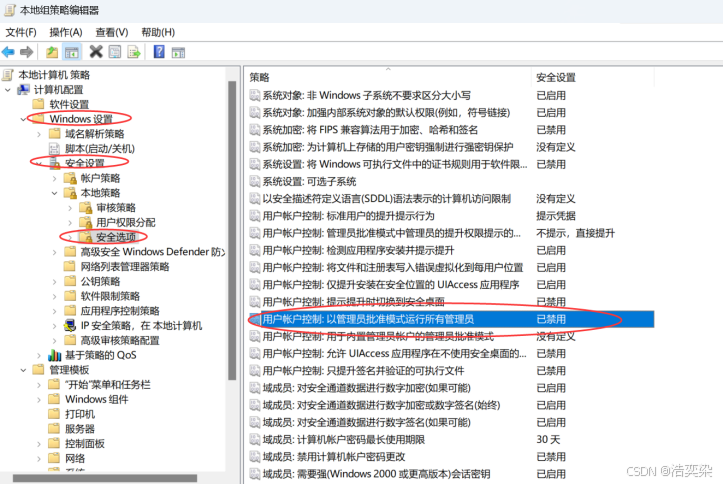
Task: Click the 系统设置: 可选子系统 policy icon
Action: pos(255,182)
